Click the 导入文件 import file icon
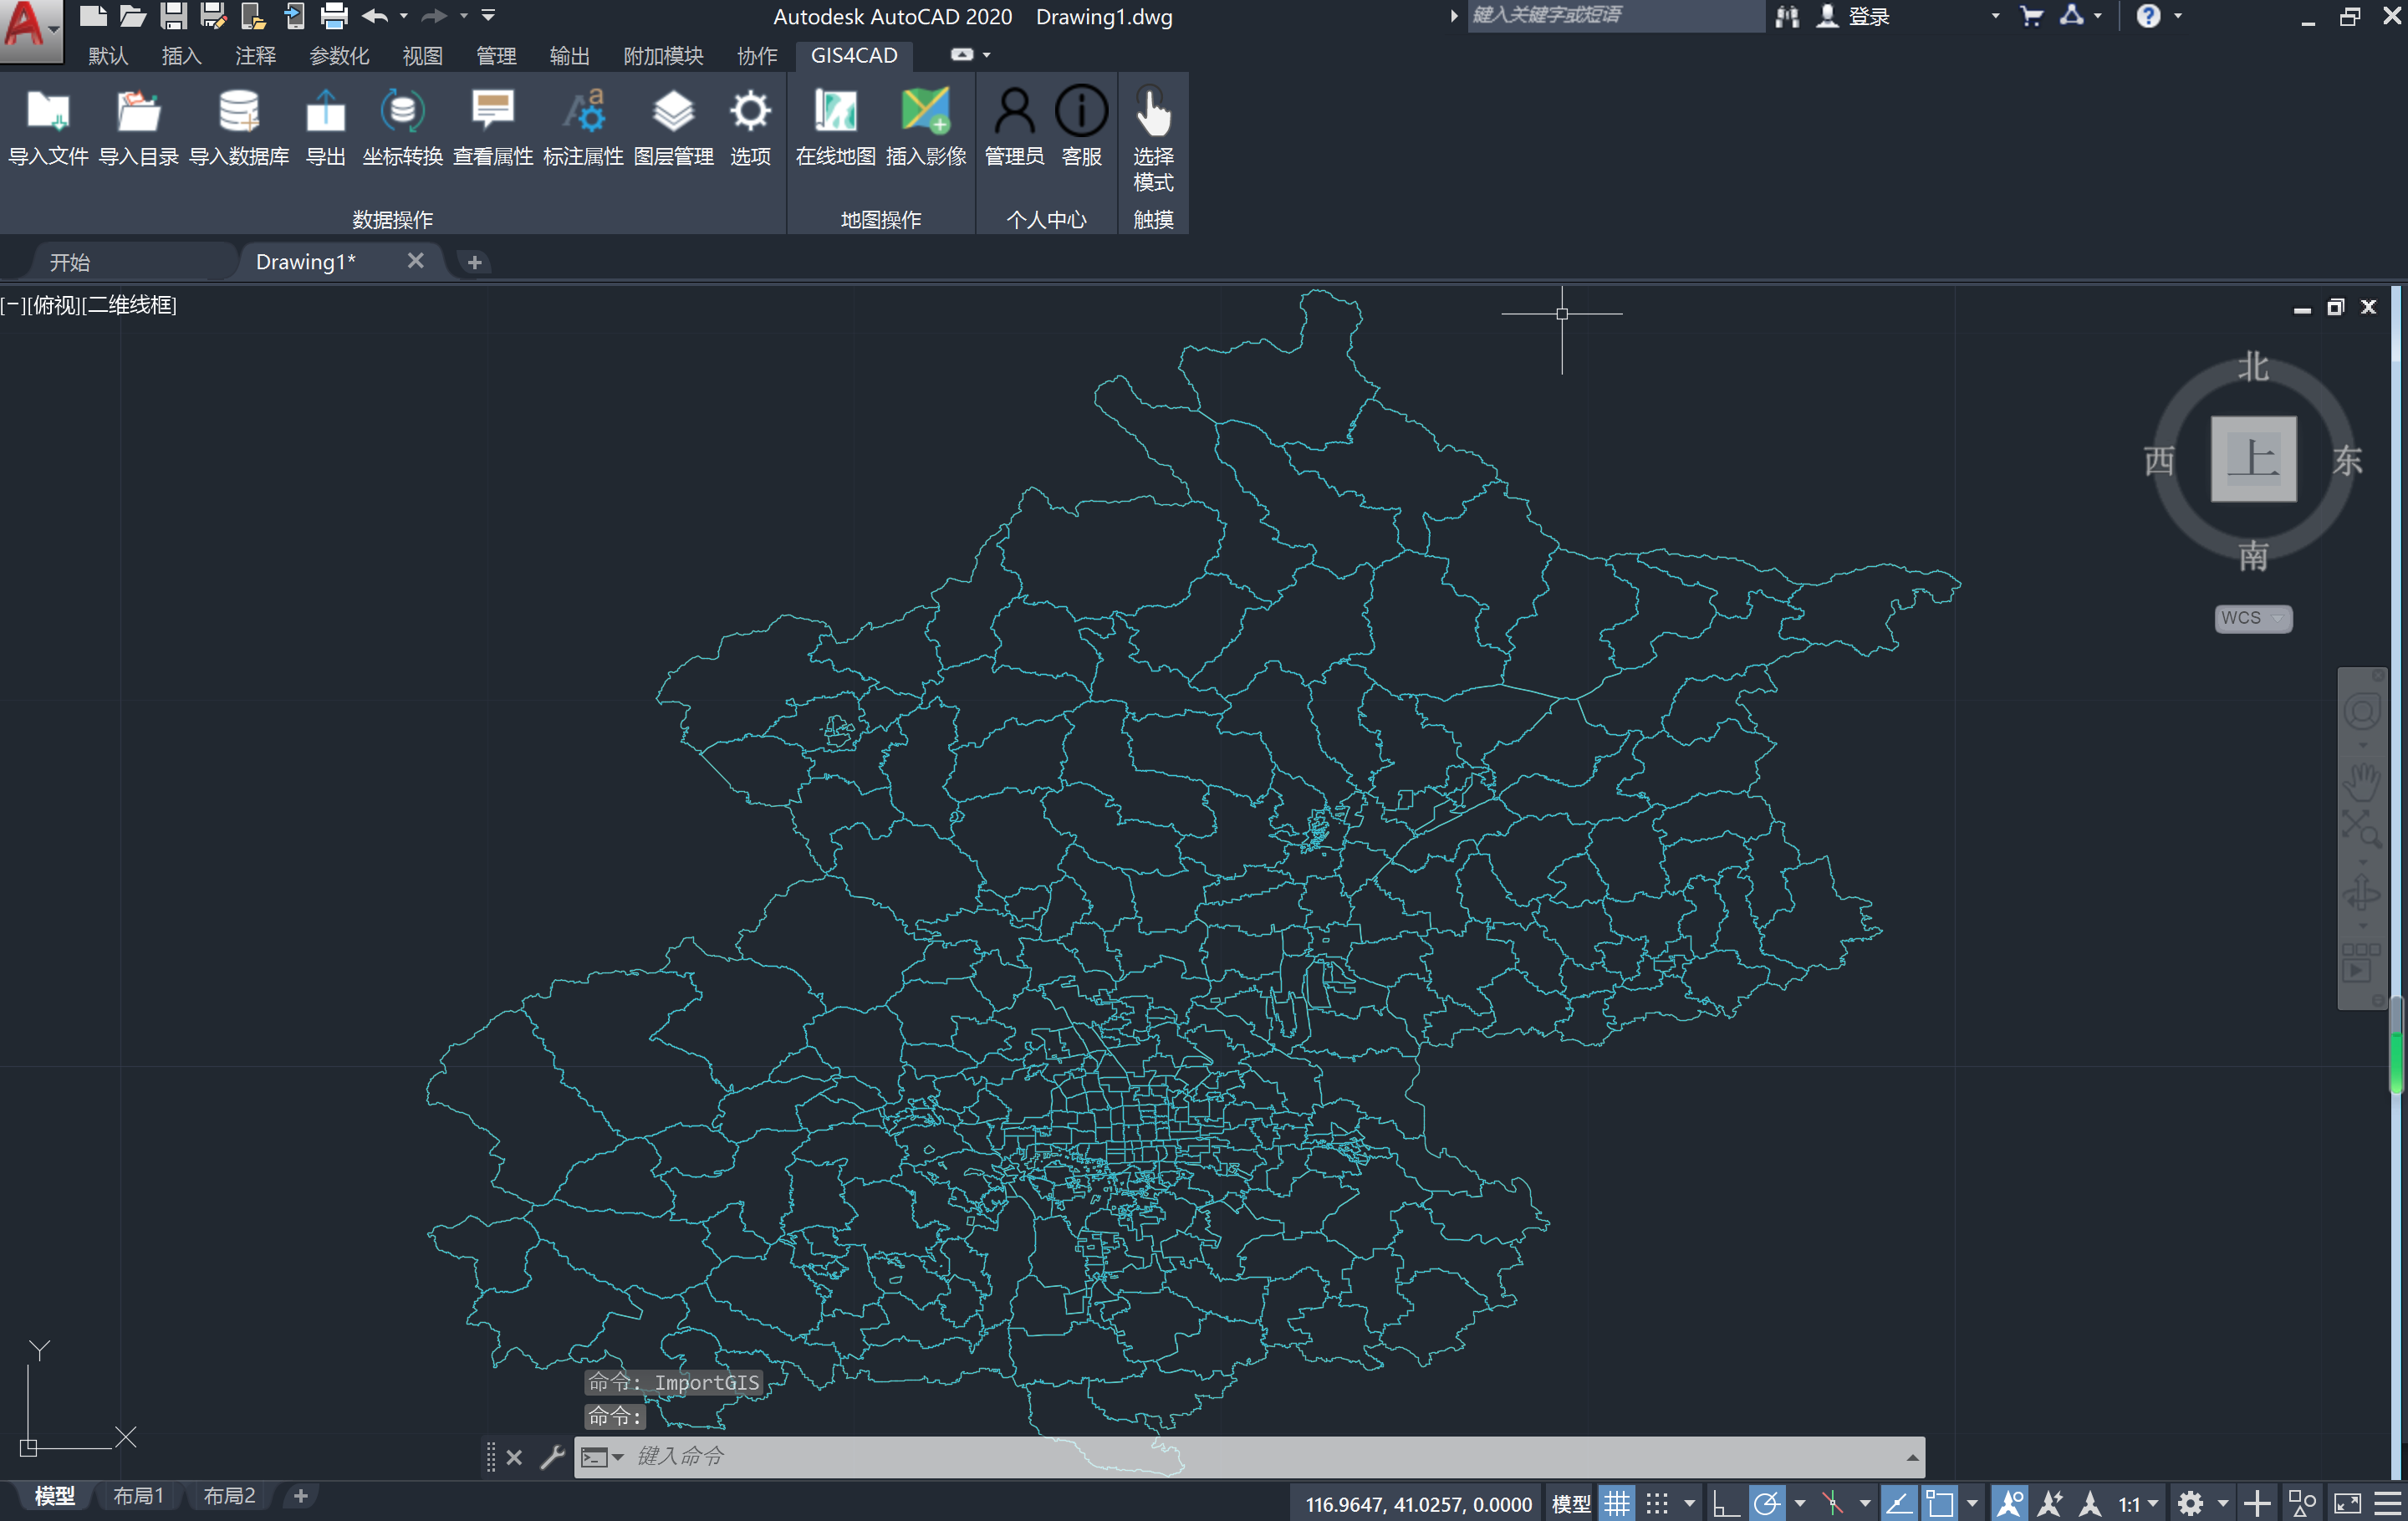2408x1521 pixels. pyautogui.click(x=48, y=112)
